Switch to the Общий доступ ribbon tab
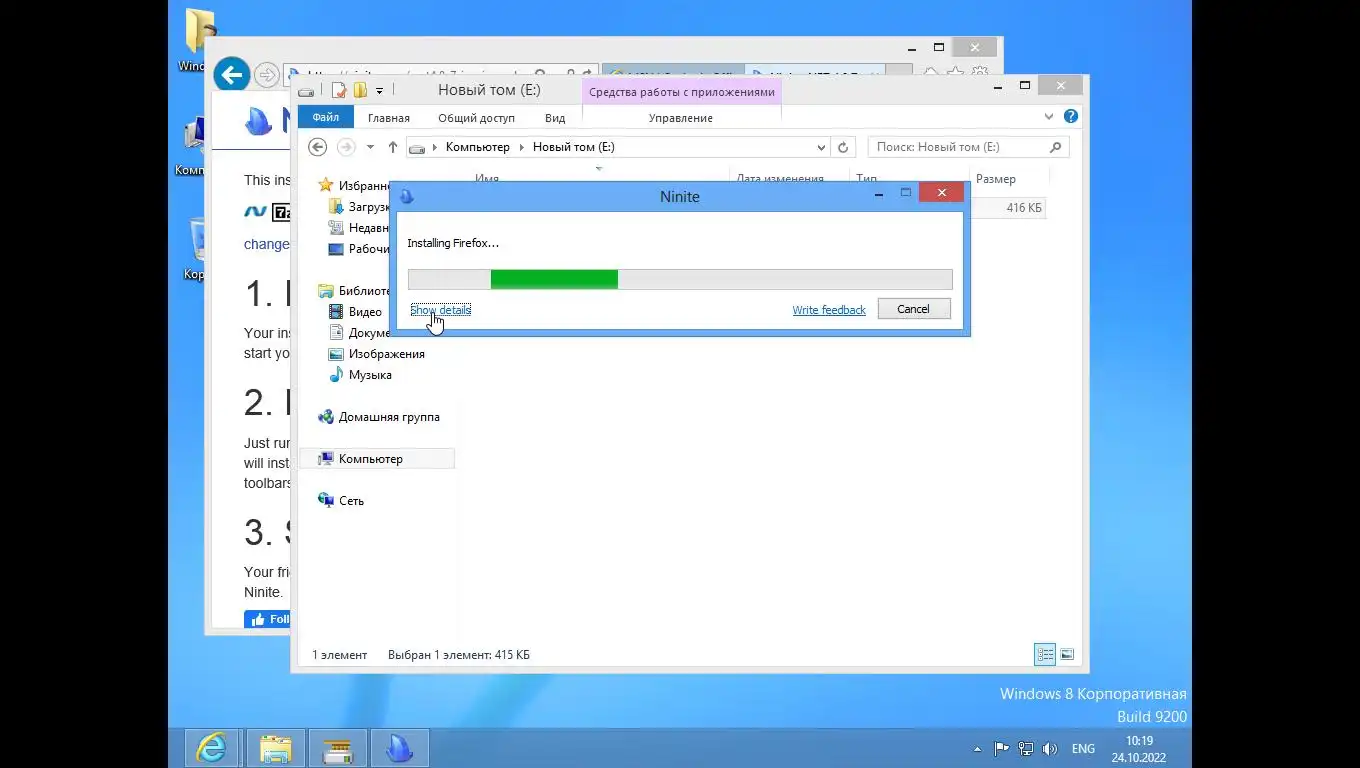Image resolution: width=1360 pixels, height=768 pixels. click(476, 118)
